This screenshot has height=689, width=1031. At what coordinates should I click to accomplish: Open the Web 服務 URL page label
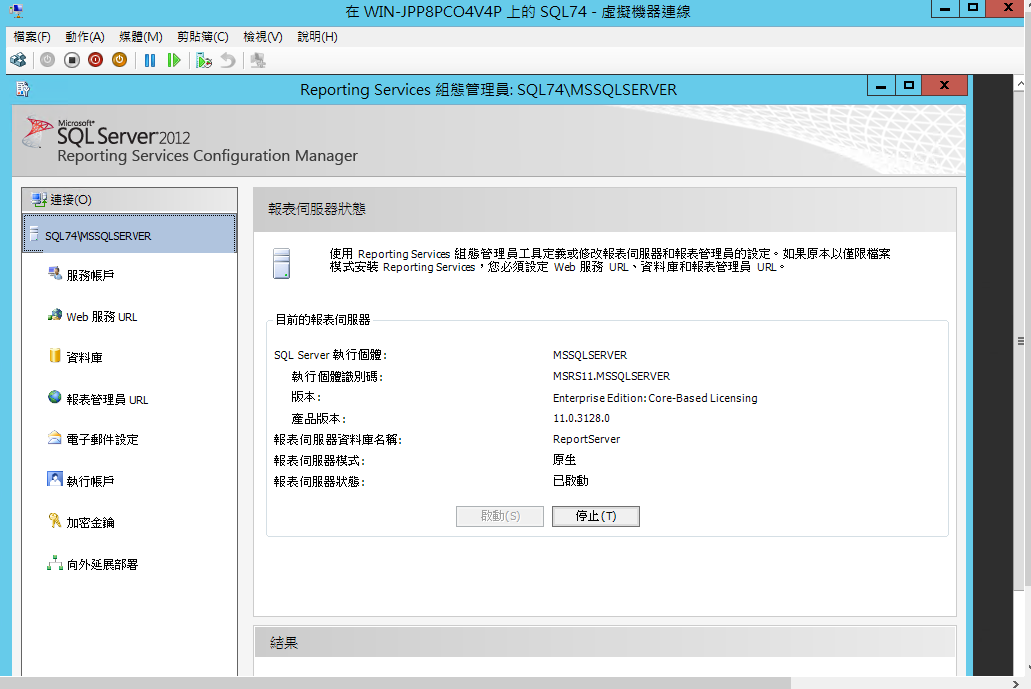click(x=102, y=317)
